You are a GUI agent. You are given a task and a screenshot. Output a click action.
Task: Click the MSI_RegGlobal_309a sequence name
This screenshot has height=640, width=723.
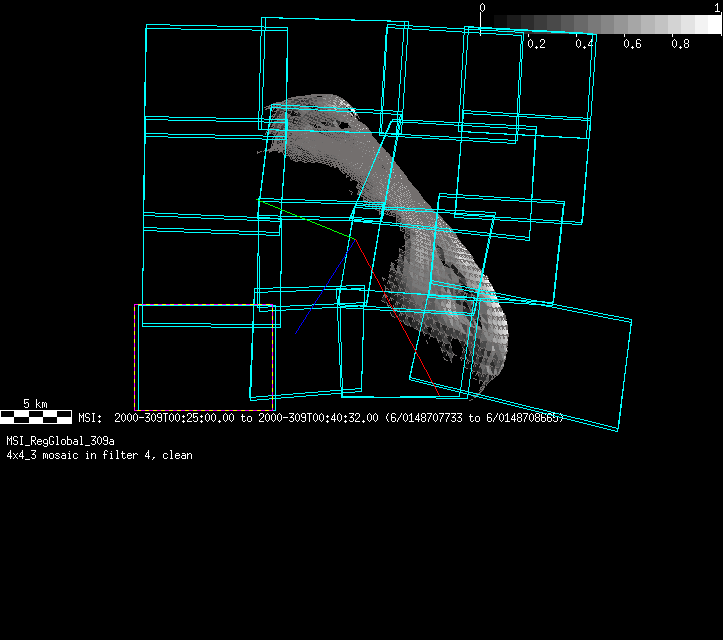pos(60,441)
